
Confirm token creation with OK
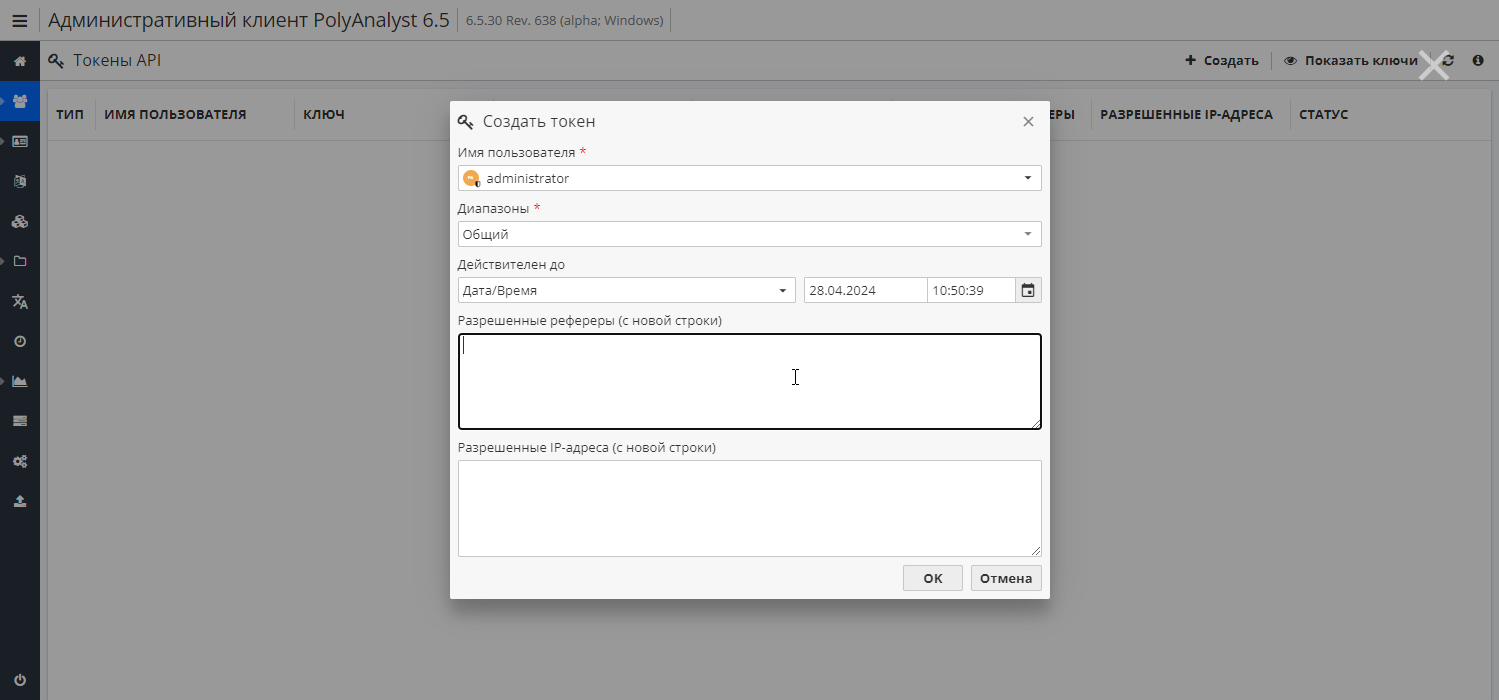(x=933, y=578)
